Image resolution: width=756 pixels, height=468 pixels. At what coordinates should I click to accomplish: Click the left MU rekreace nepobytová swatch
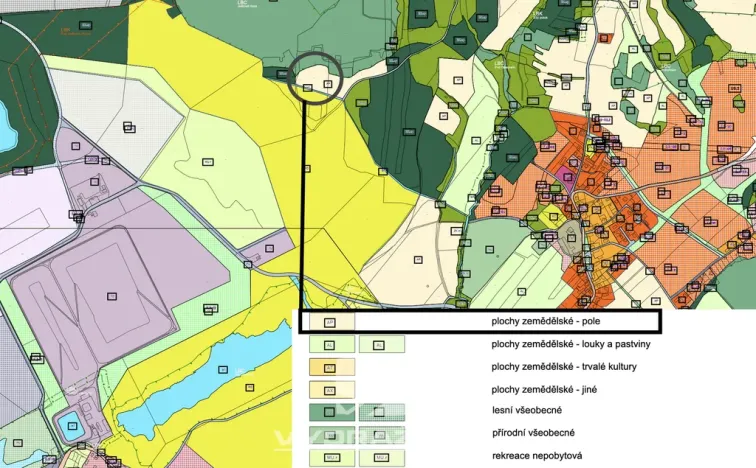332,457
